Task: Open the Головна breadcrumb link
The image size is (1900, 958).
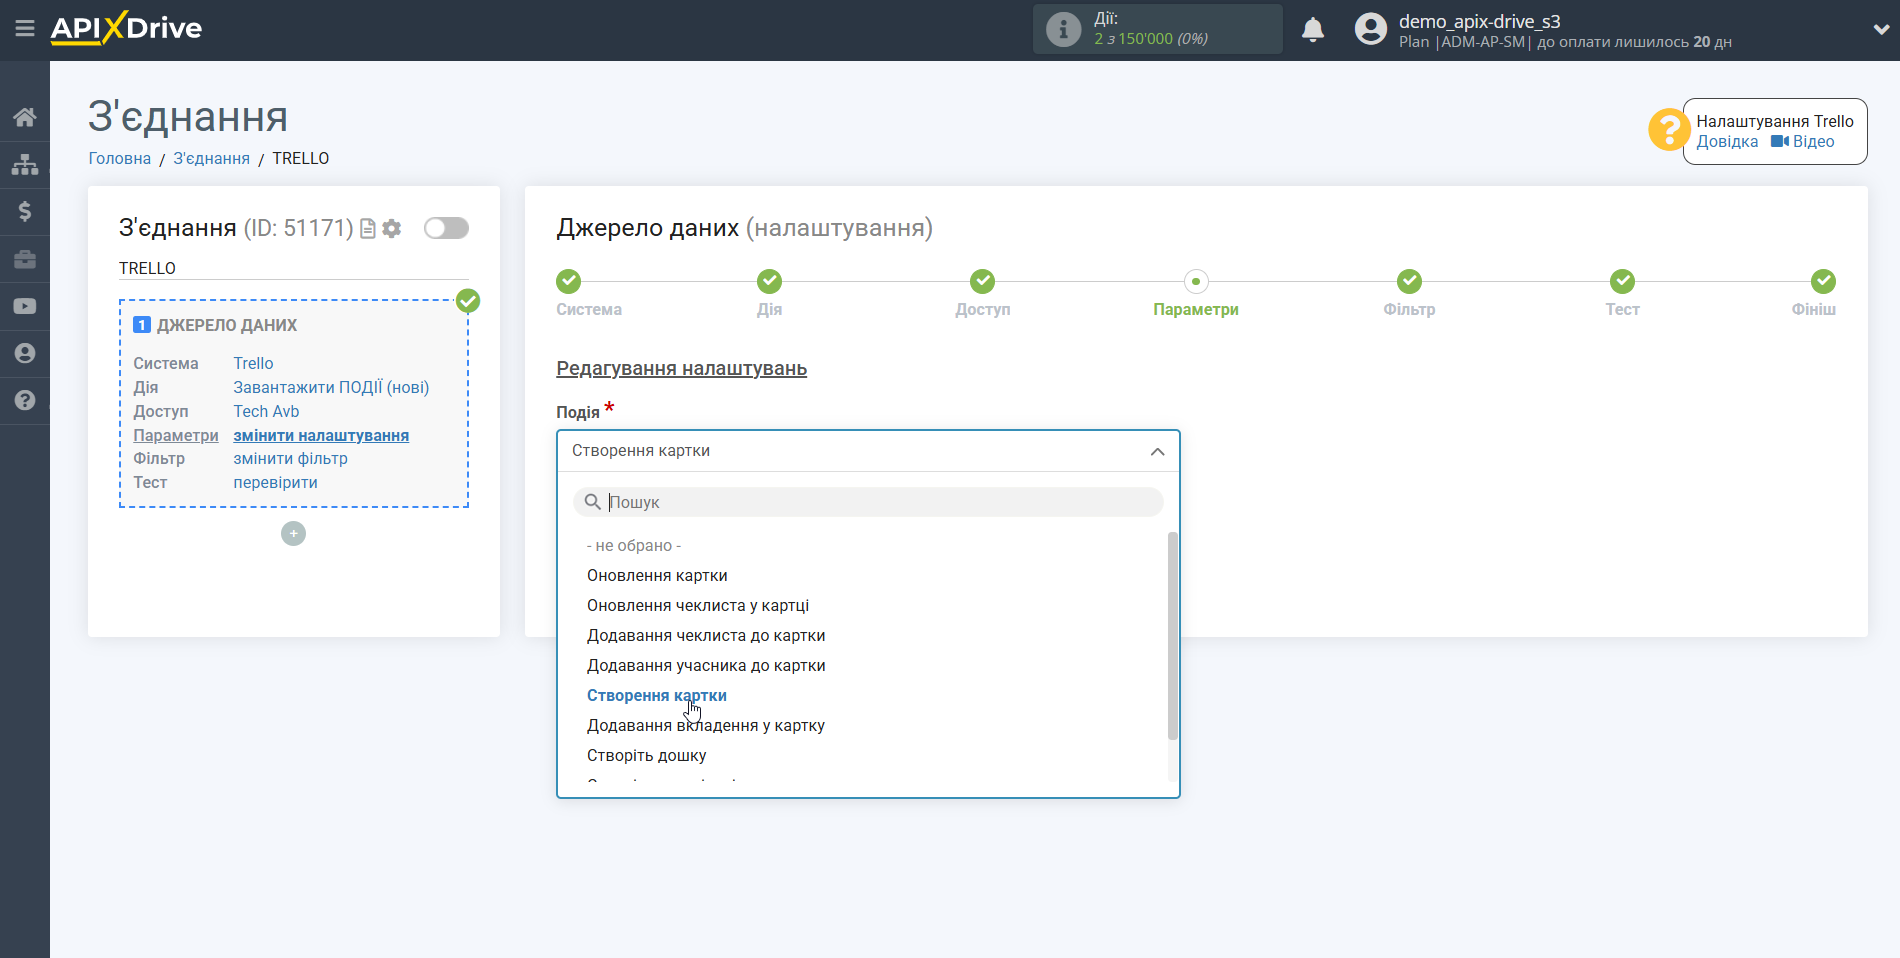Action: (120, 158)
